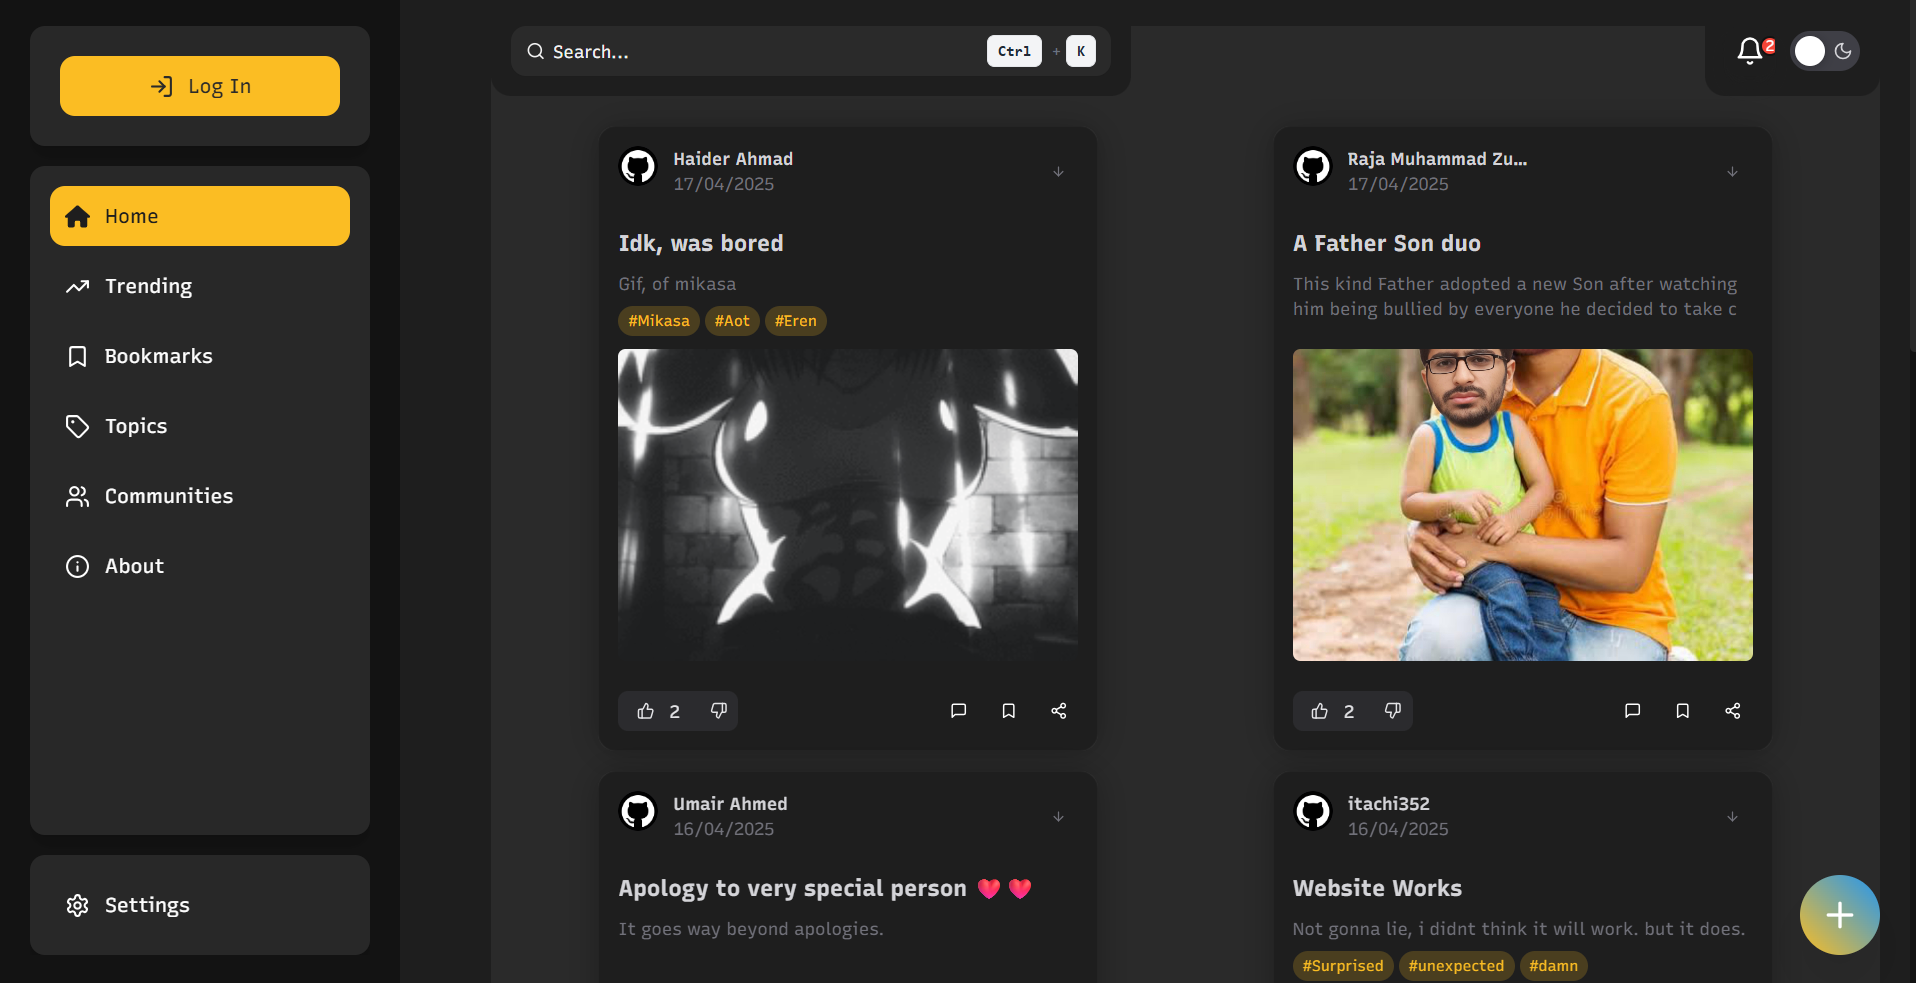Toggle the dark mode switch

(1825, 51)
